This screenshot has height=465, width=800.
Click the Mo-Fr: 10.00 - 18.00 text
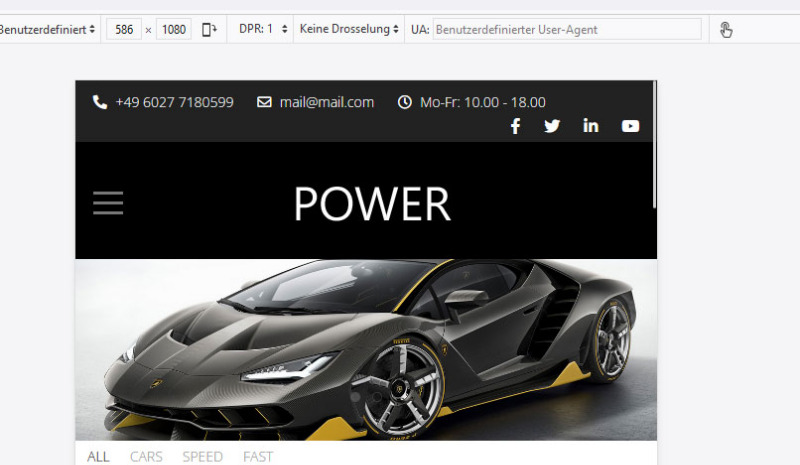point(483,102)
